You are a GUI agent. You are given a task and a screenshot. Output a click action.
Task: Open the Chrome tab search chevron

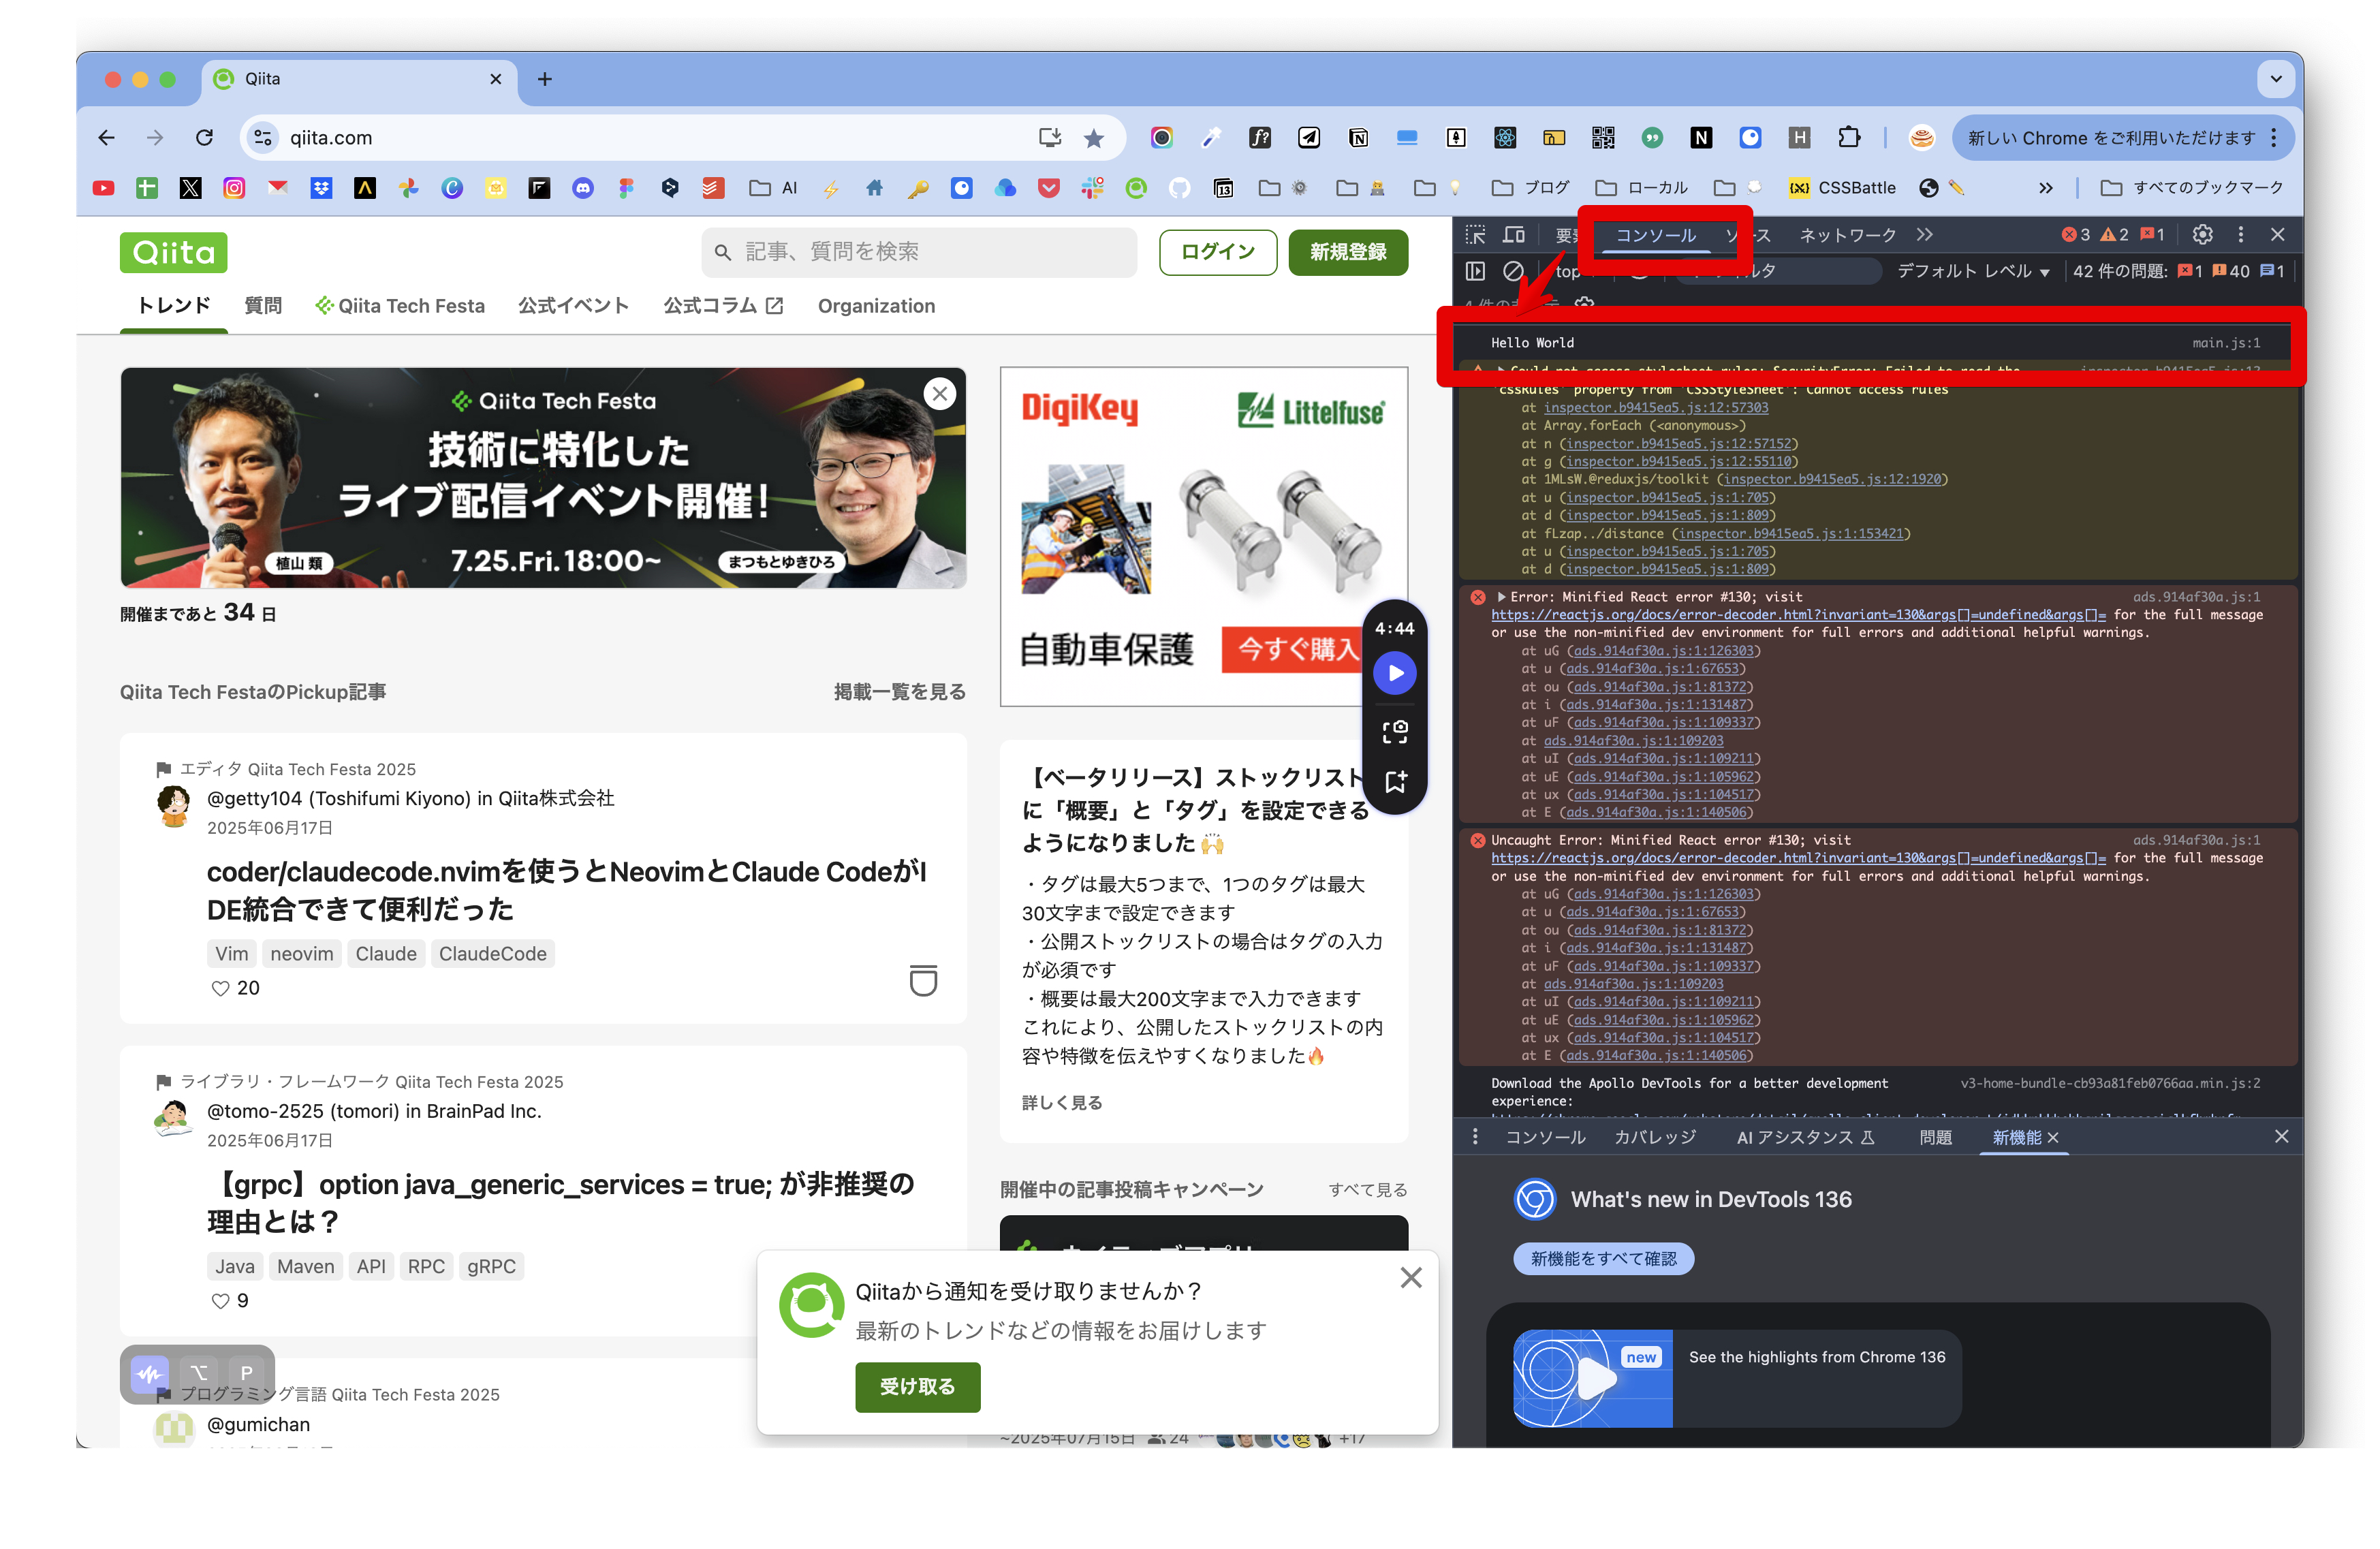pyautogui.click(x=2275, y=79)
